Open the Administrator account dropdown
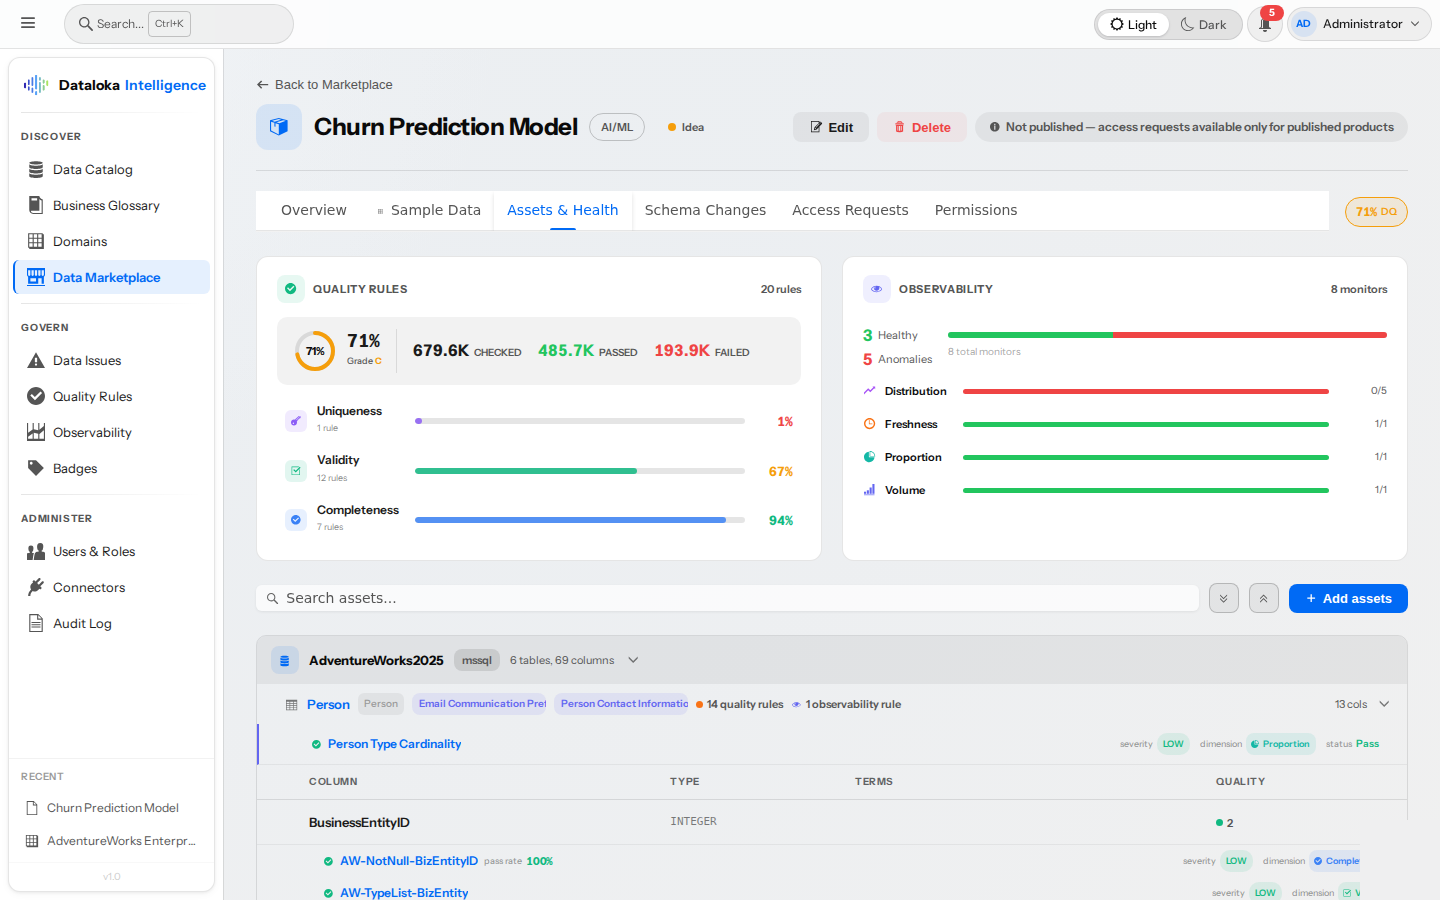 [1360, 24]
